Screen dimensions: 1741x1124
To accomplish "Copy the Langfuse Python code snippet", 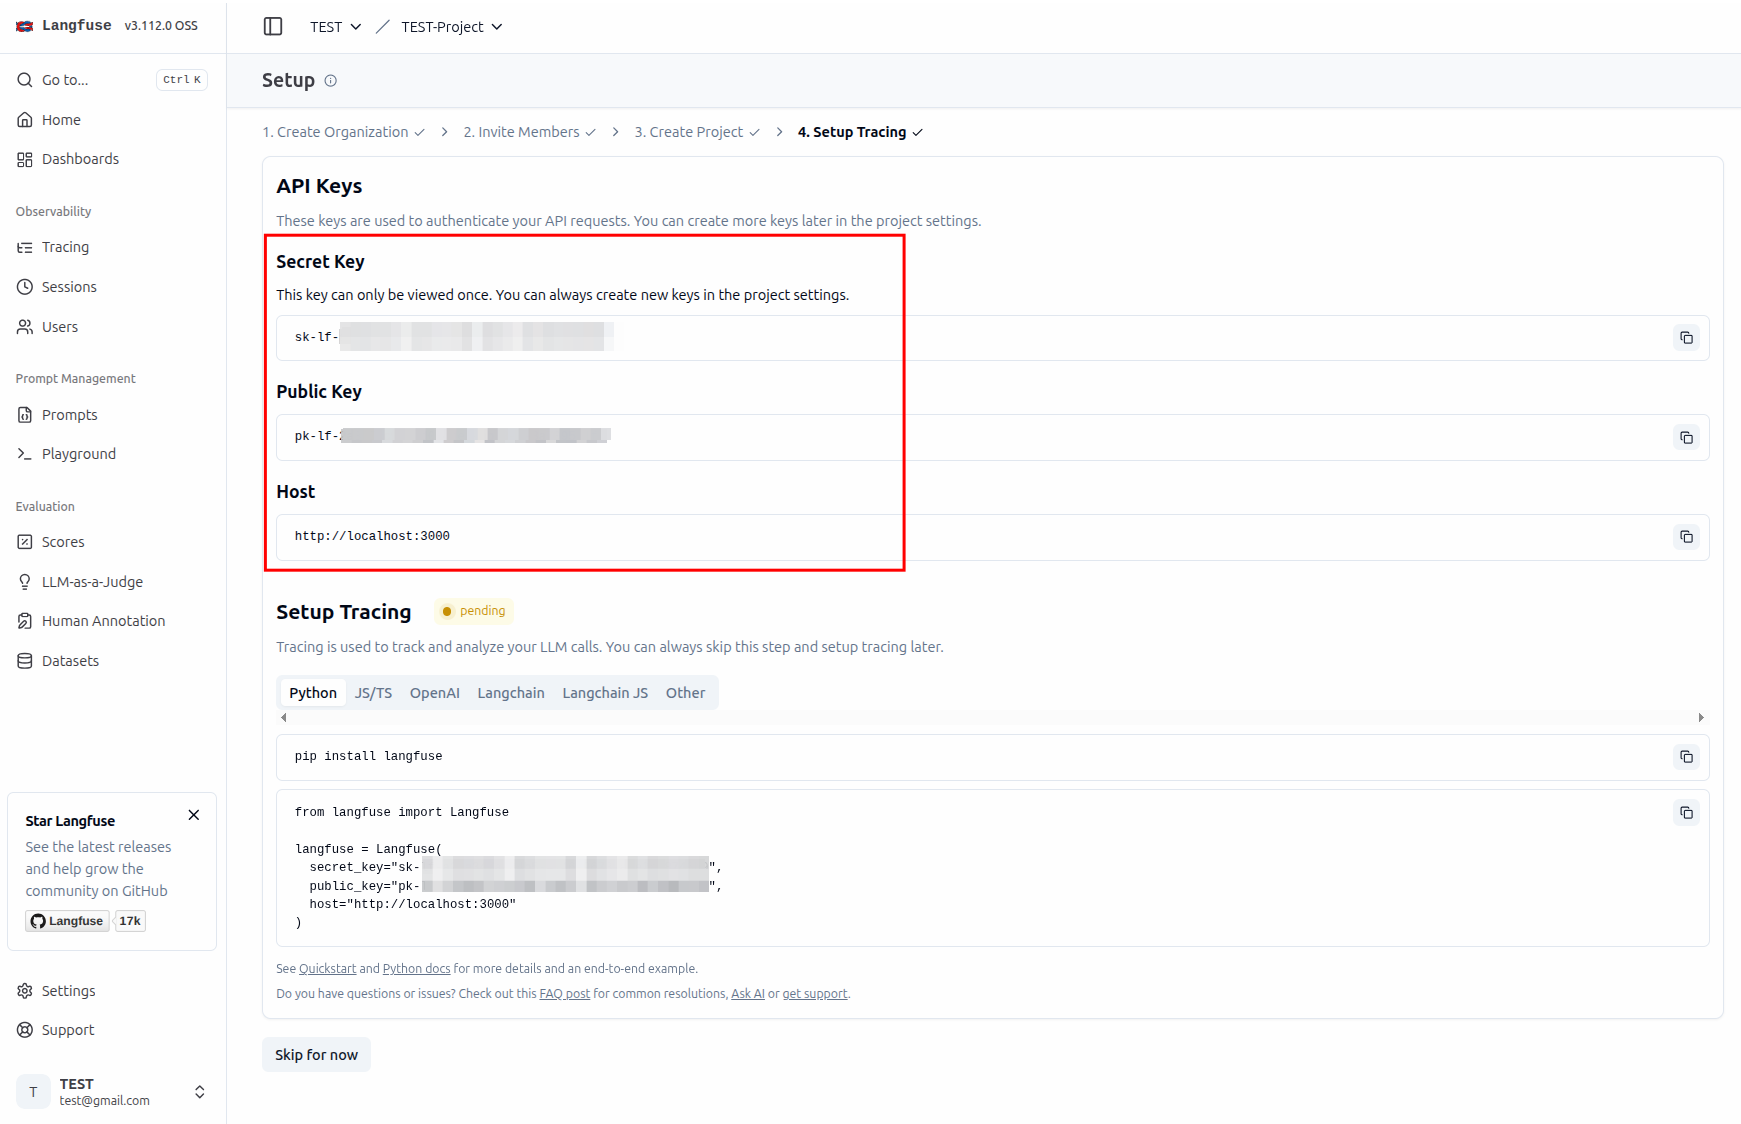I will [1686, 813].
